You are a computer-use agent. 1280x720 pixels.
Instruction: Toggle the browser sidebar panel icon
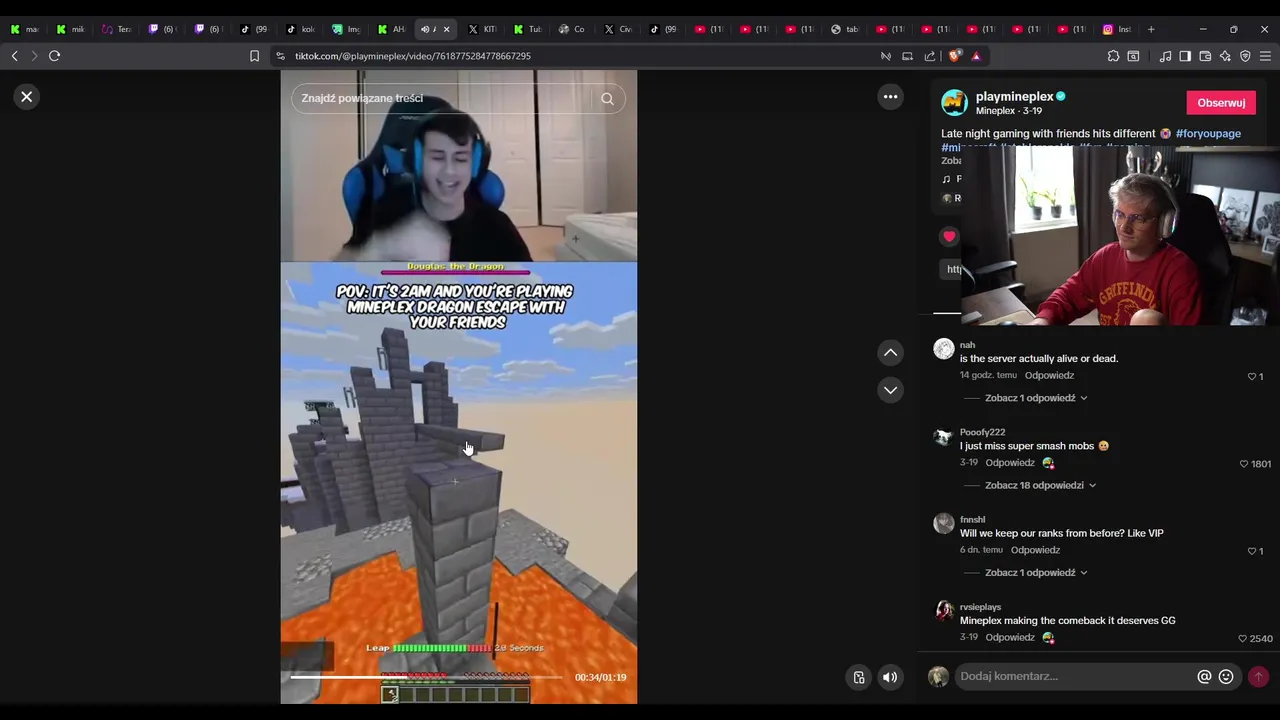(x=1185, y=56)
